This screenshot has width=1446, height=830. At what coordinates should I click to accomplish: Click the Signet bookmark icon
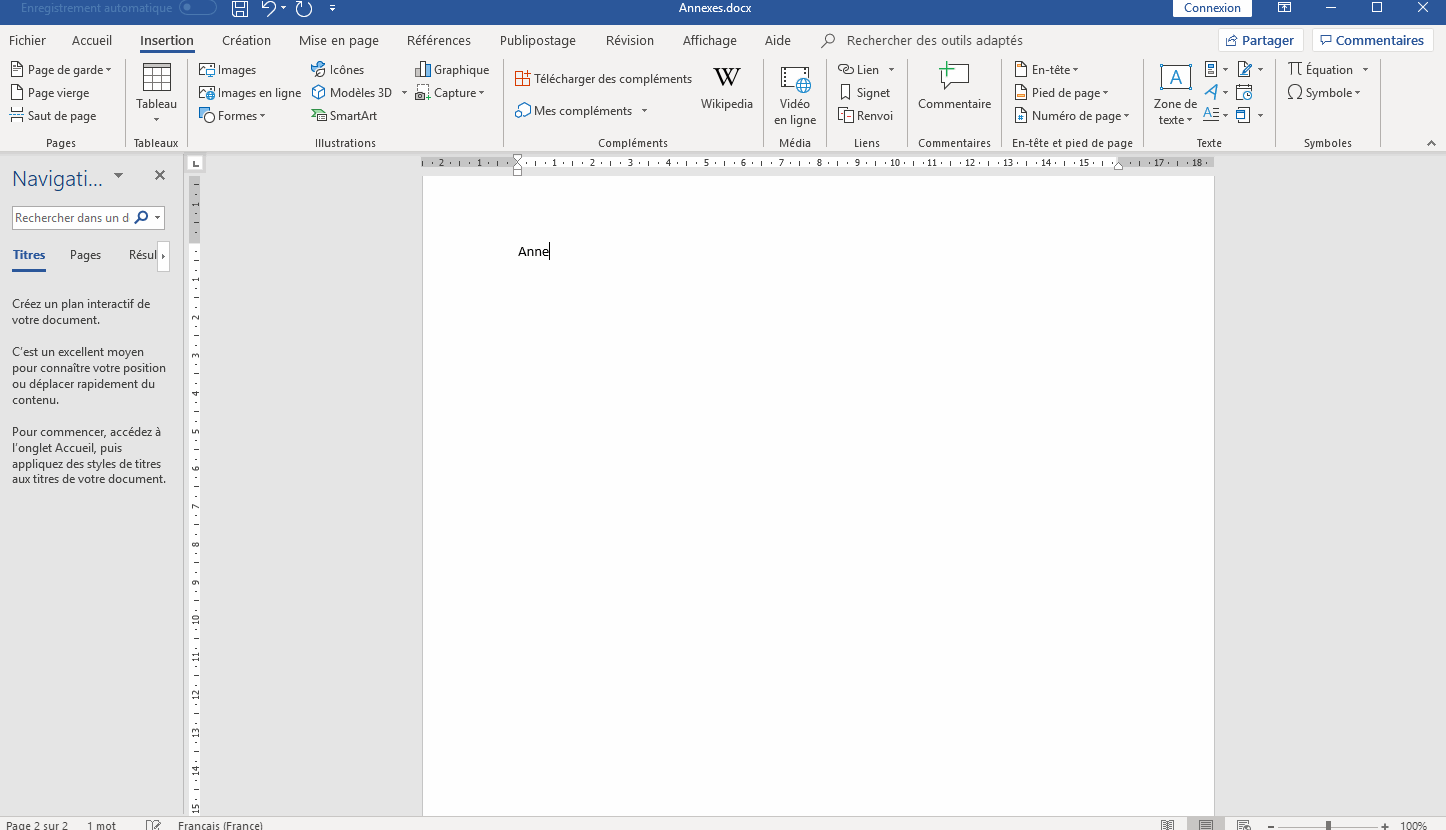[864, 93]
